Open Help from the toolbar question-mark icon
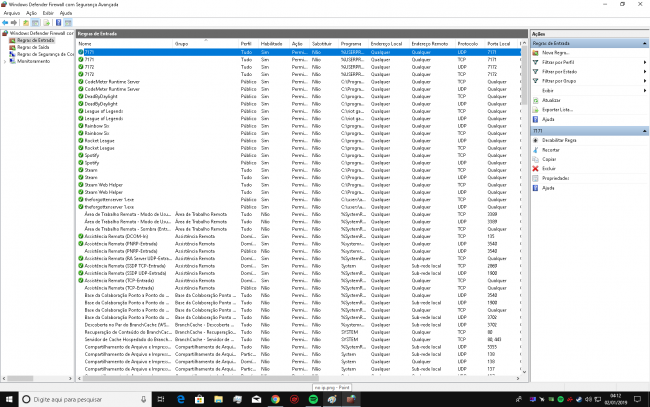Screen dimensions: 650x407 click(58, 23)
